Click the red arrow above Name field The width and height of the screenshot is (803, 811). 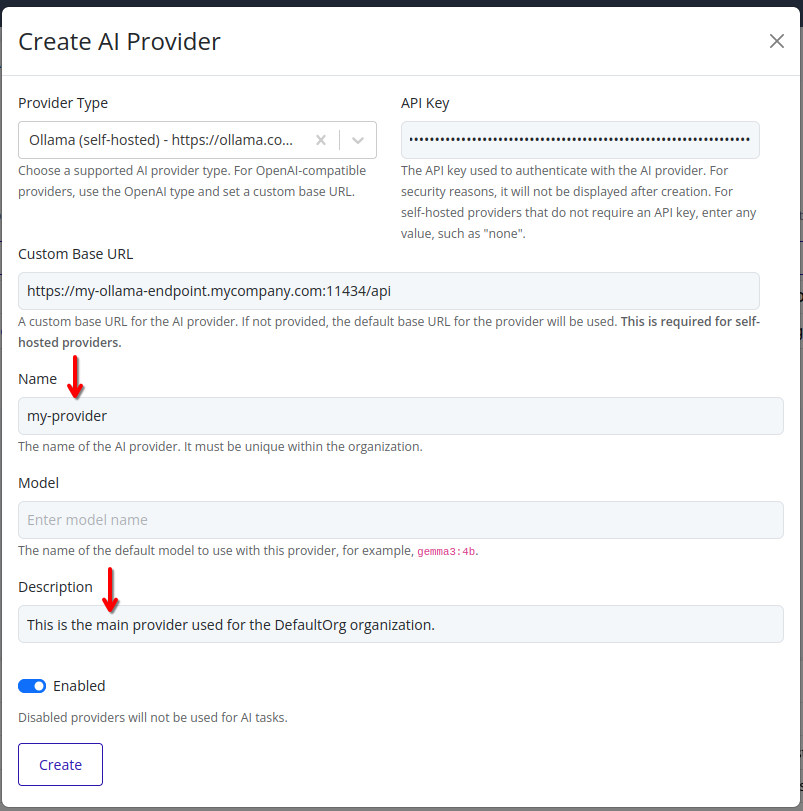75,380
